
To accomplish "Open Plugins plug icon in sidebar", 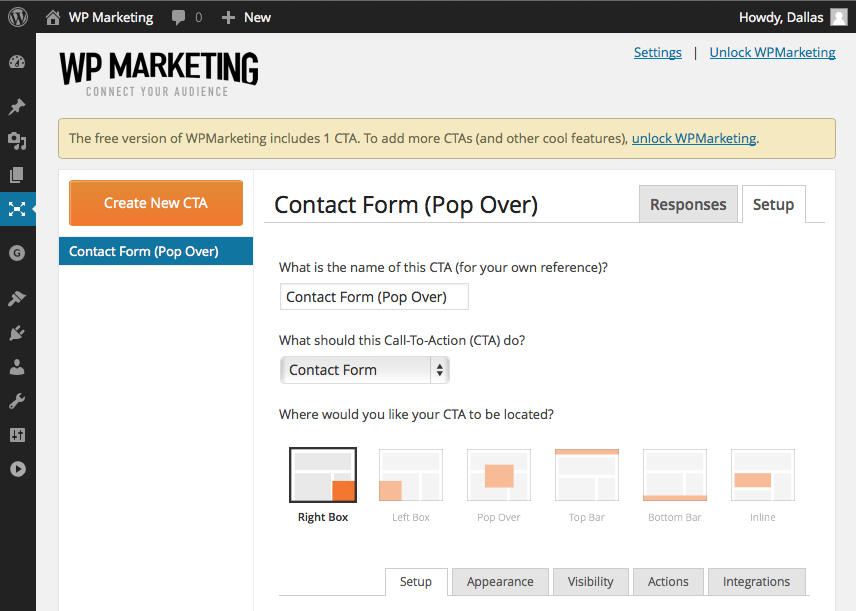I will 17,333.
